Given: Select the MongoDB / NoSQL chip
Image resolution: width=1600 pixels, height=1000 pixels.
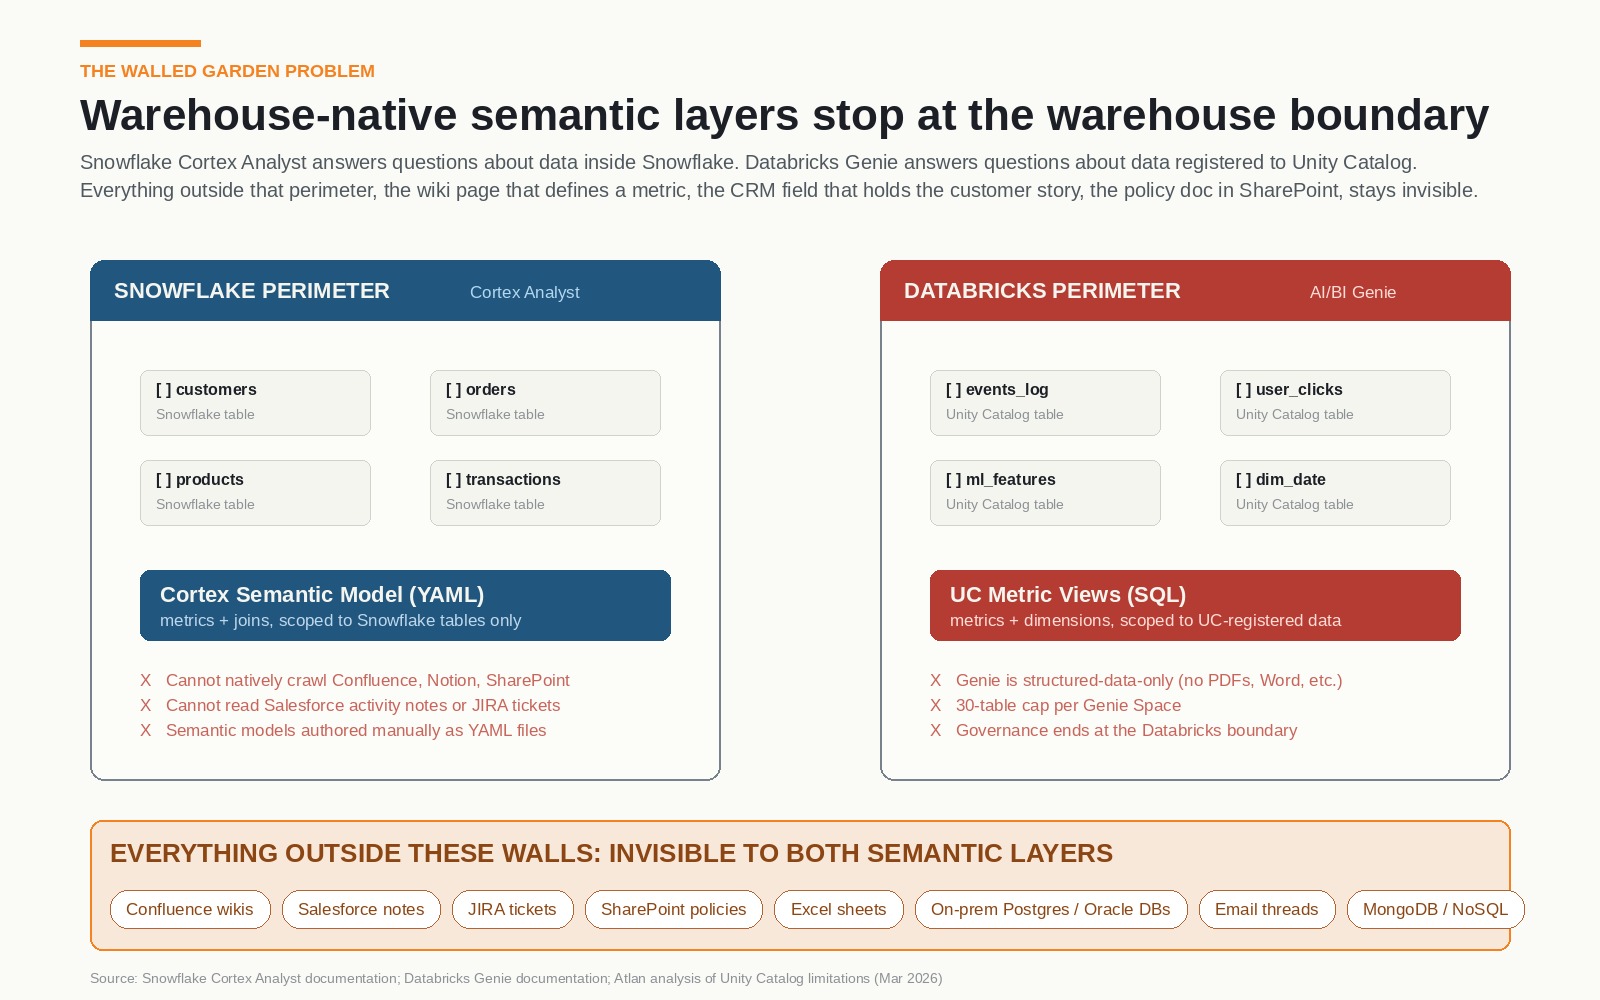Looking at the screenshot, I should pyautogui.click(x=1435, y=909).
